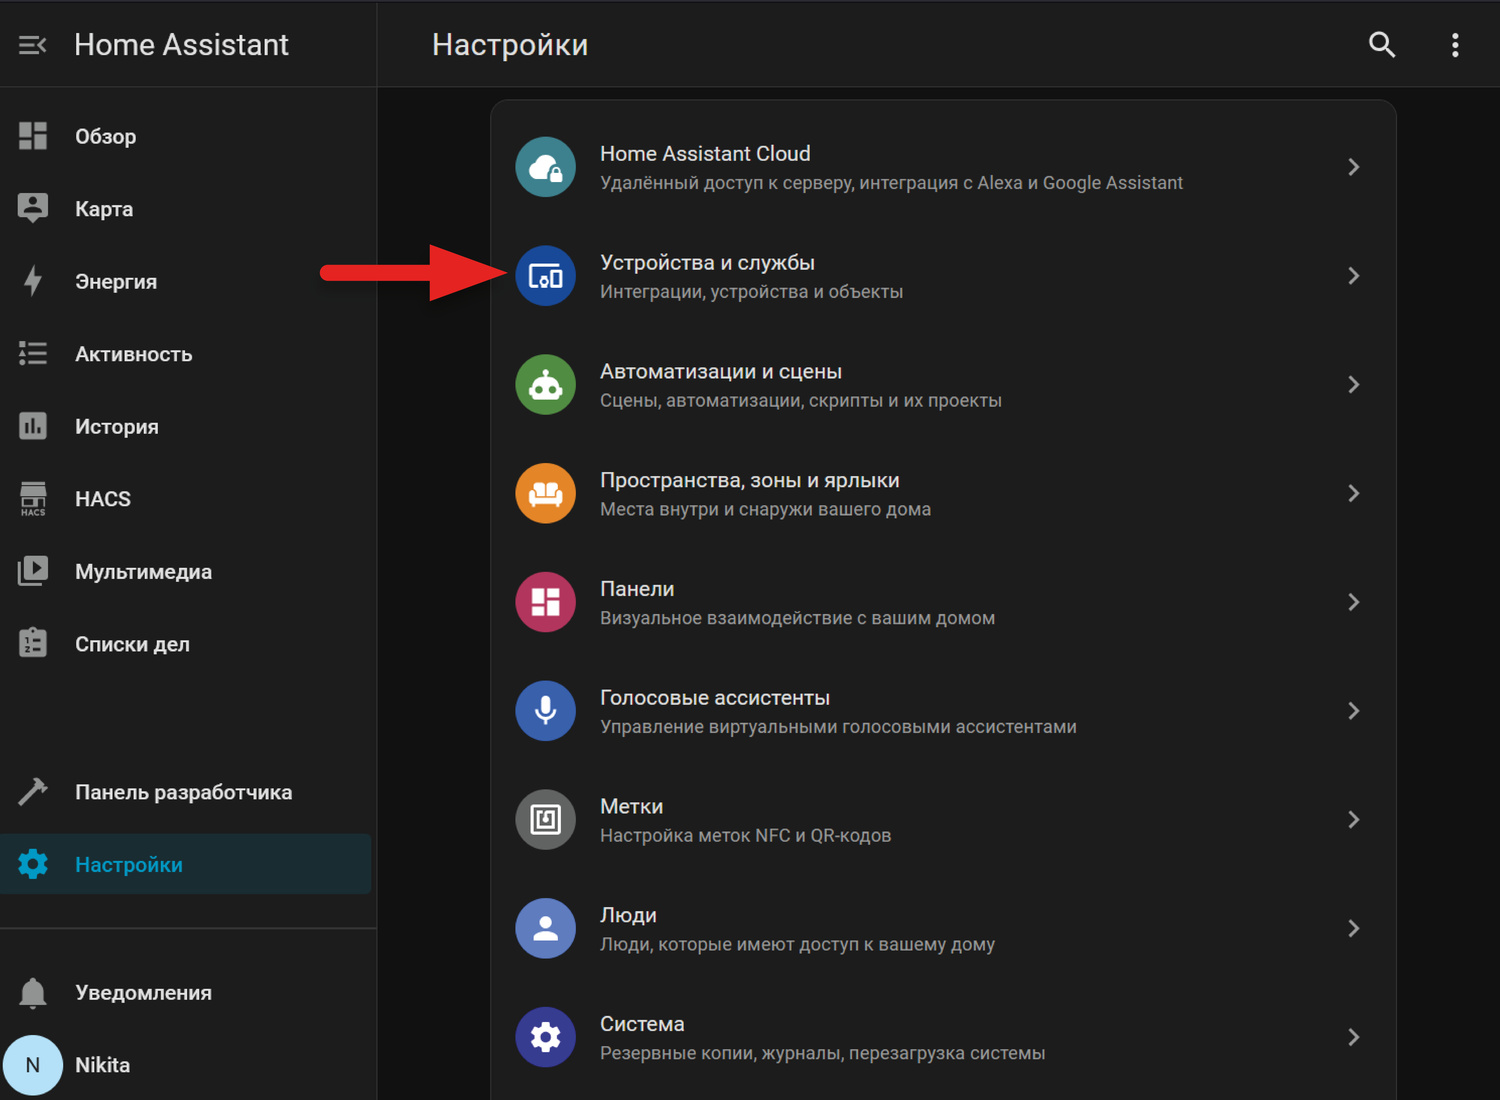The height and width of the screenshot is (1100, 1500).
Task: Collapse the sidebar with the menu icon
Action: point(32,45)
